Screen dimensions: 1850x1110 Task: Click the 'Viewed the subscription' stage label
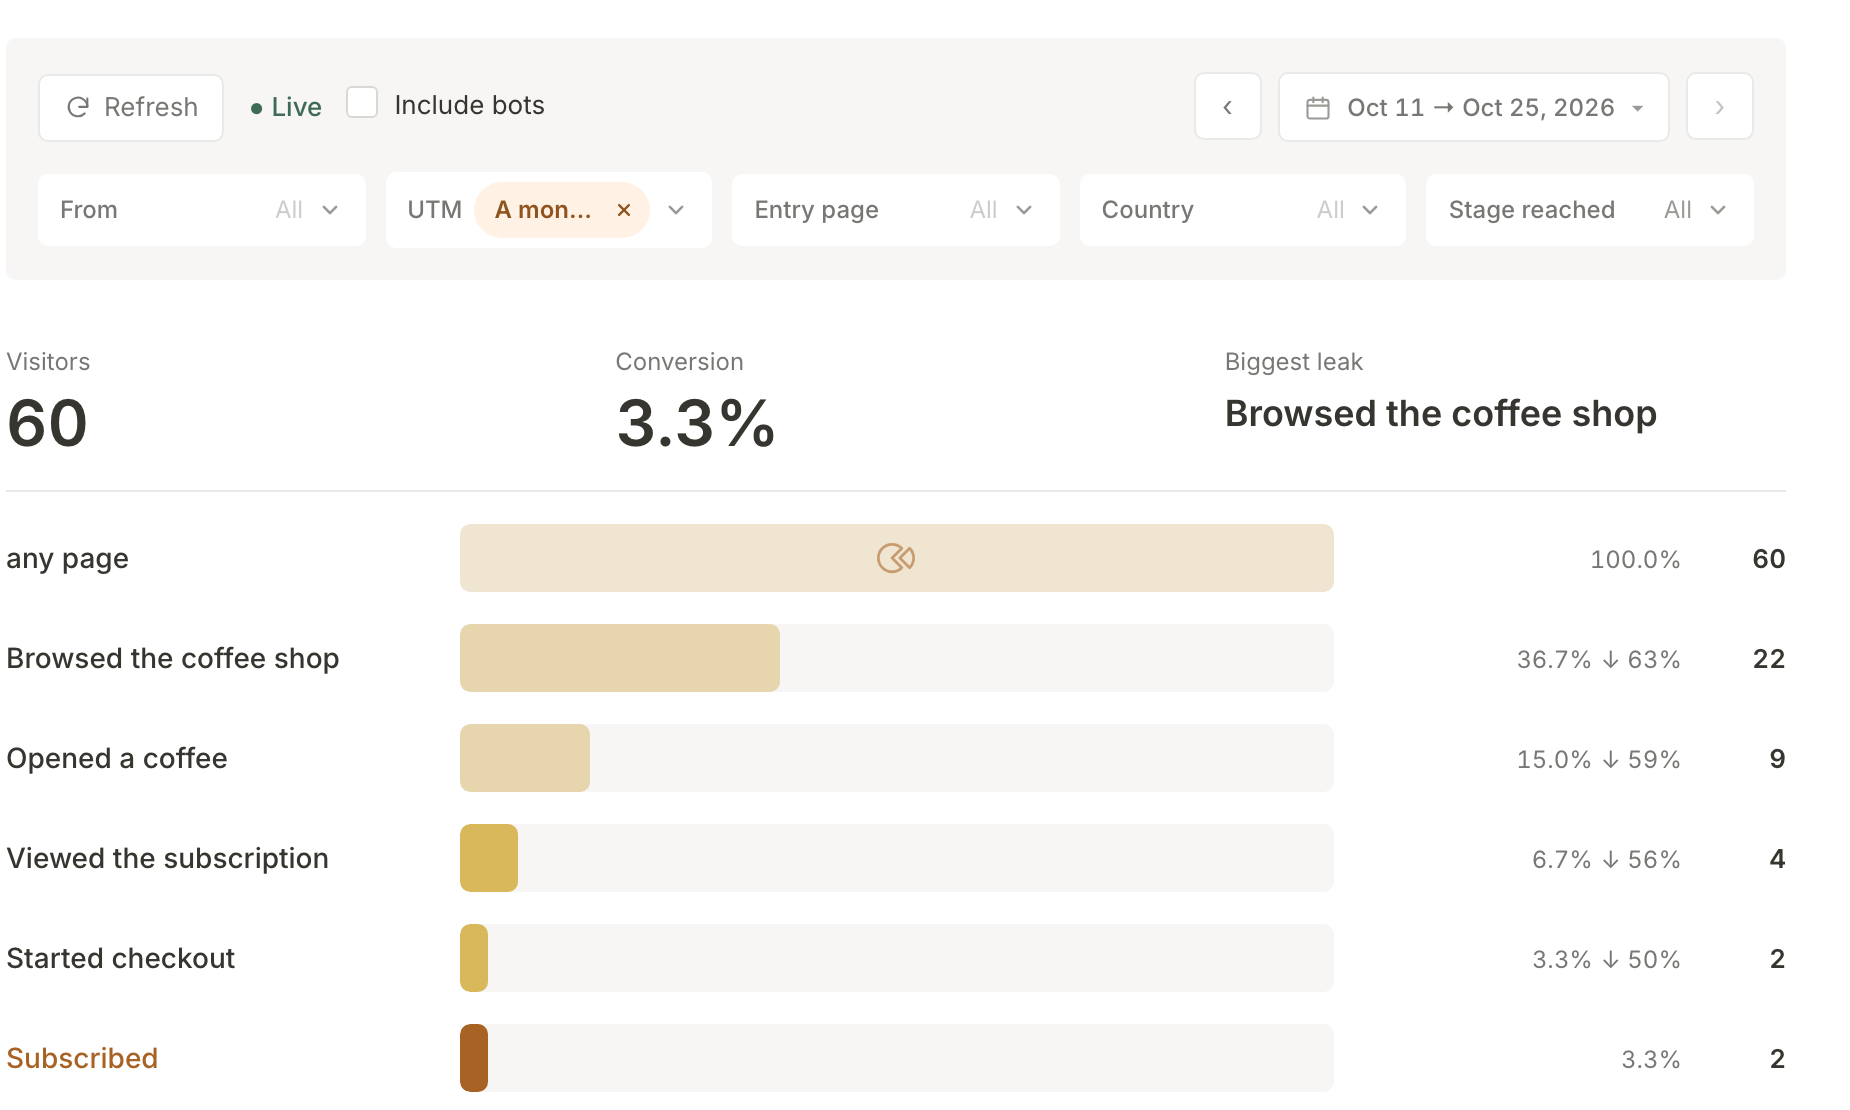click(x=167, y=858)
